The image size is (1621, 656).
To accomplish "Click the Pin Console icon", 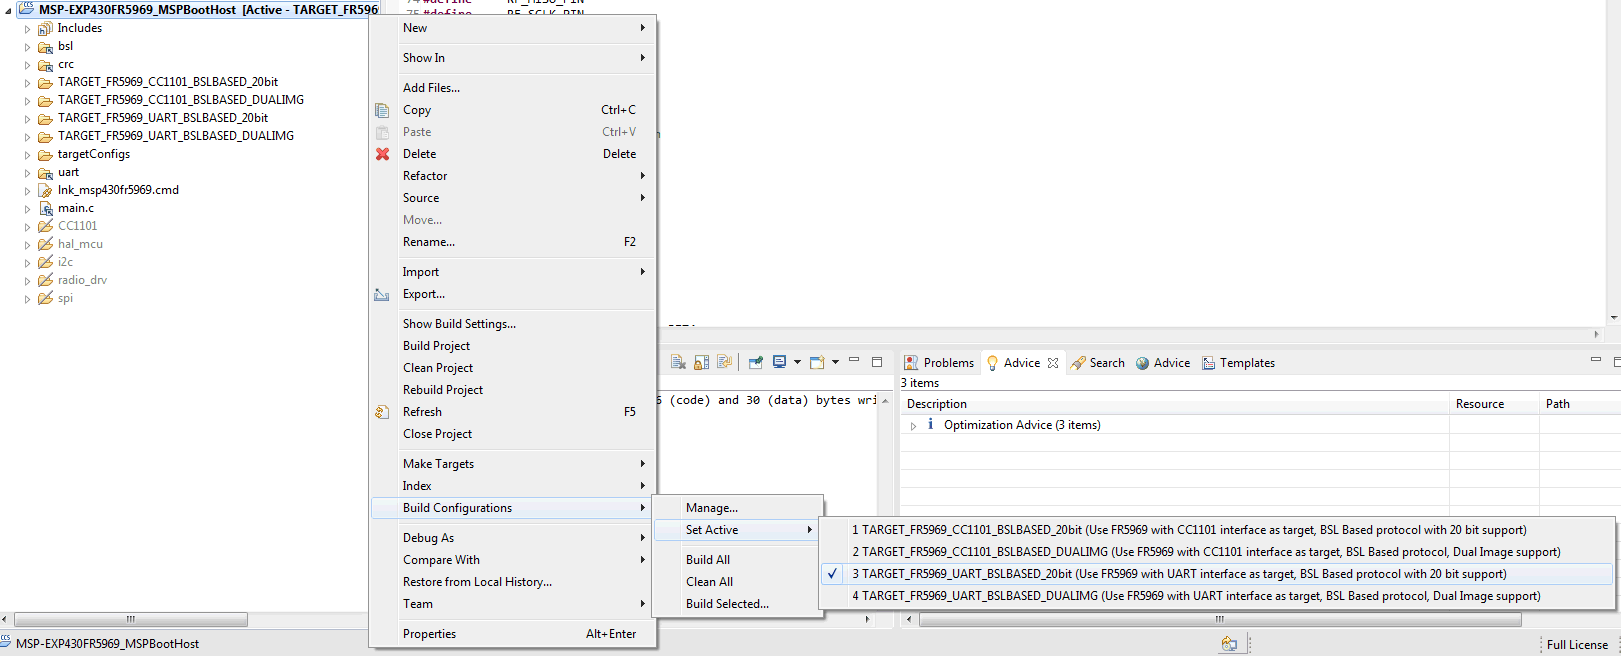I will point(756,362).
